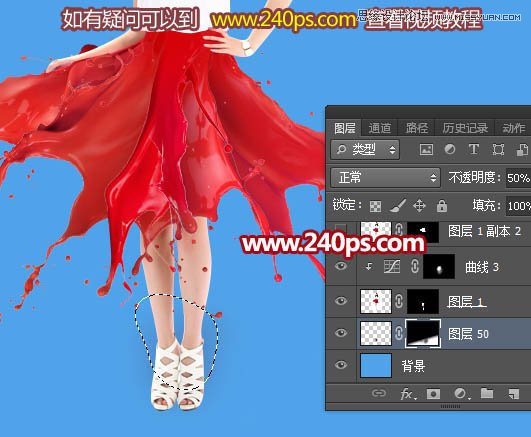Lock layer position move icon
This screenshot has width=531, height=437.
419,206
